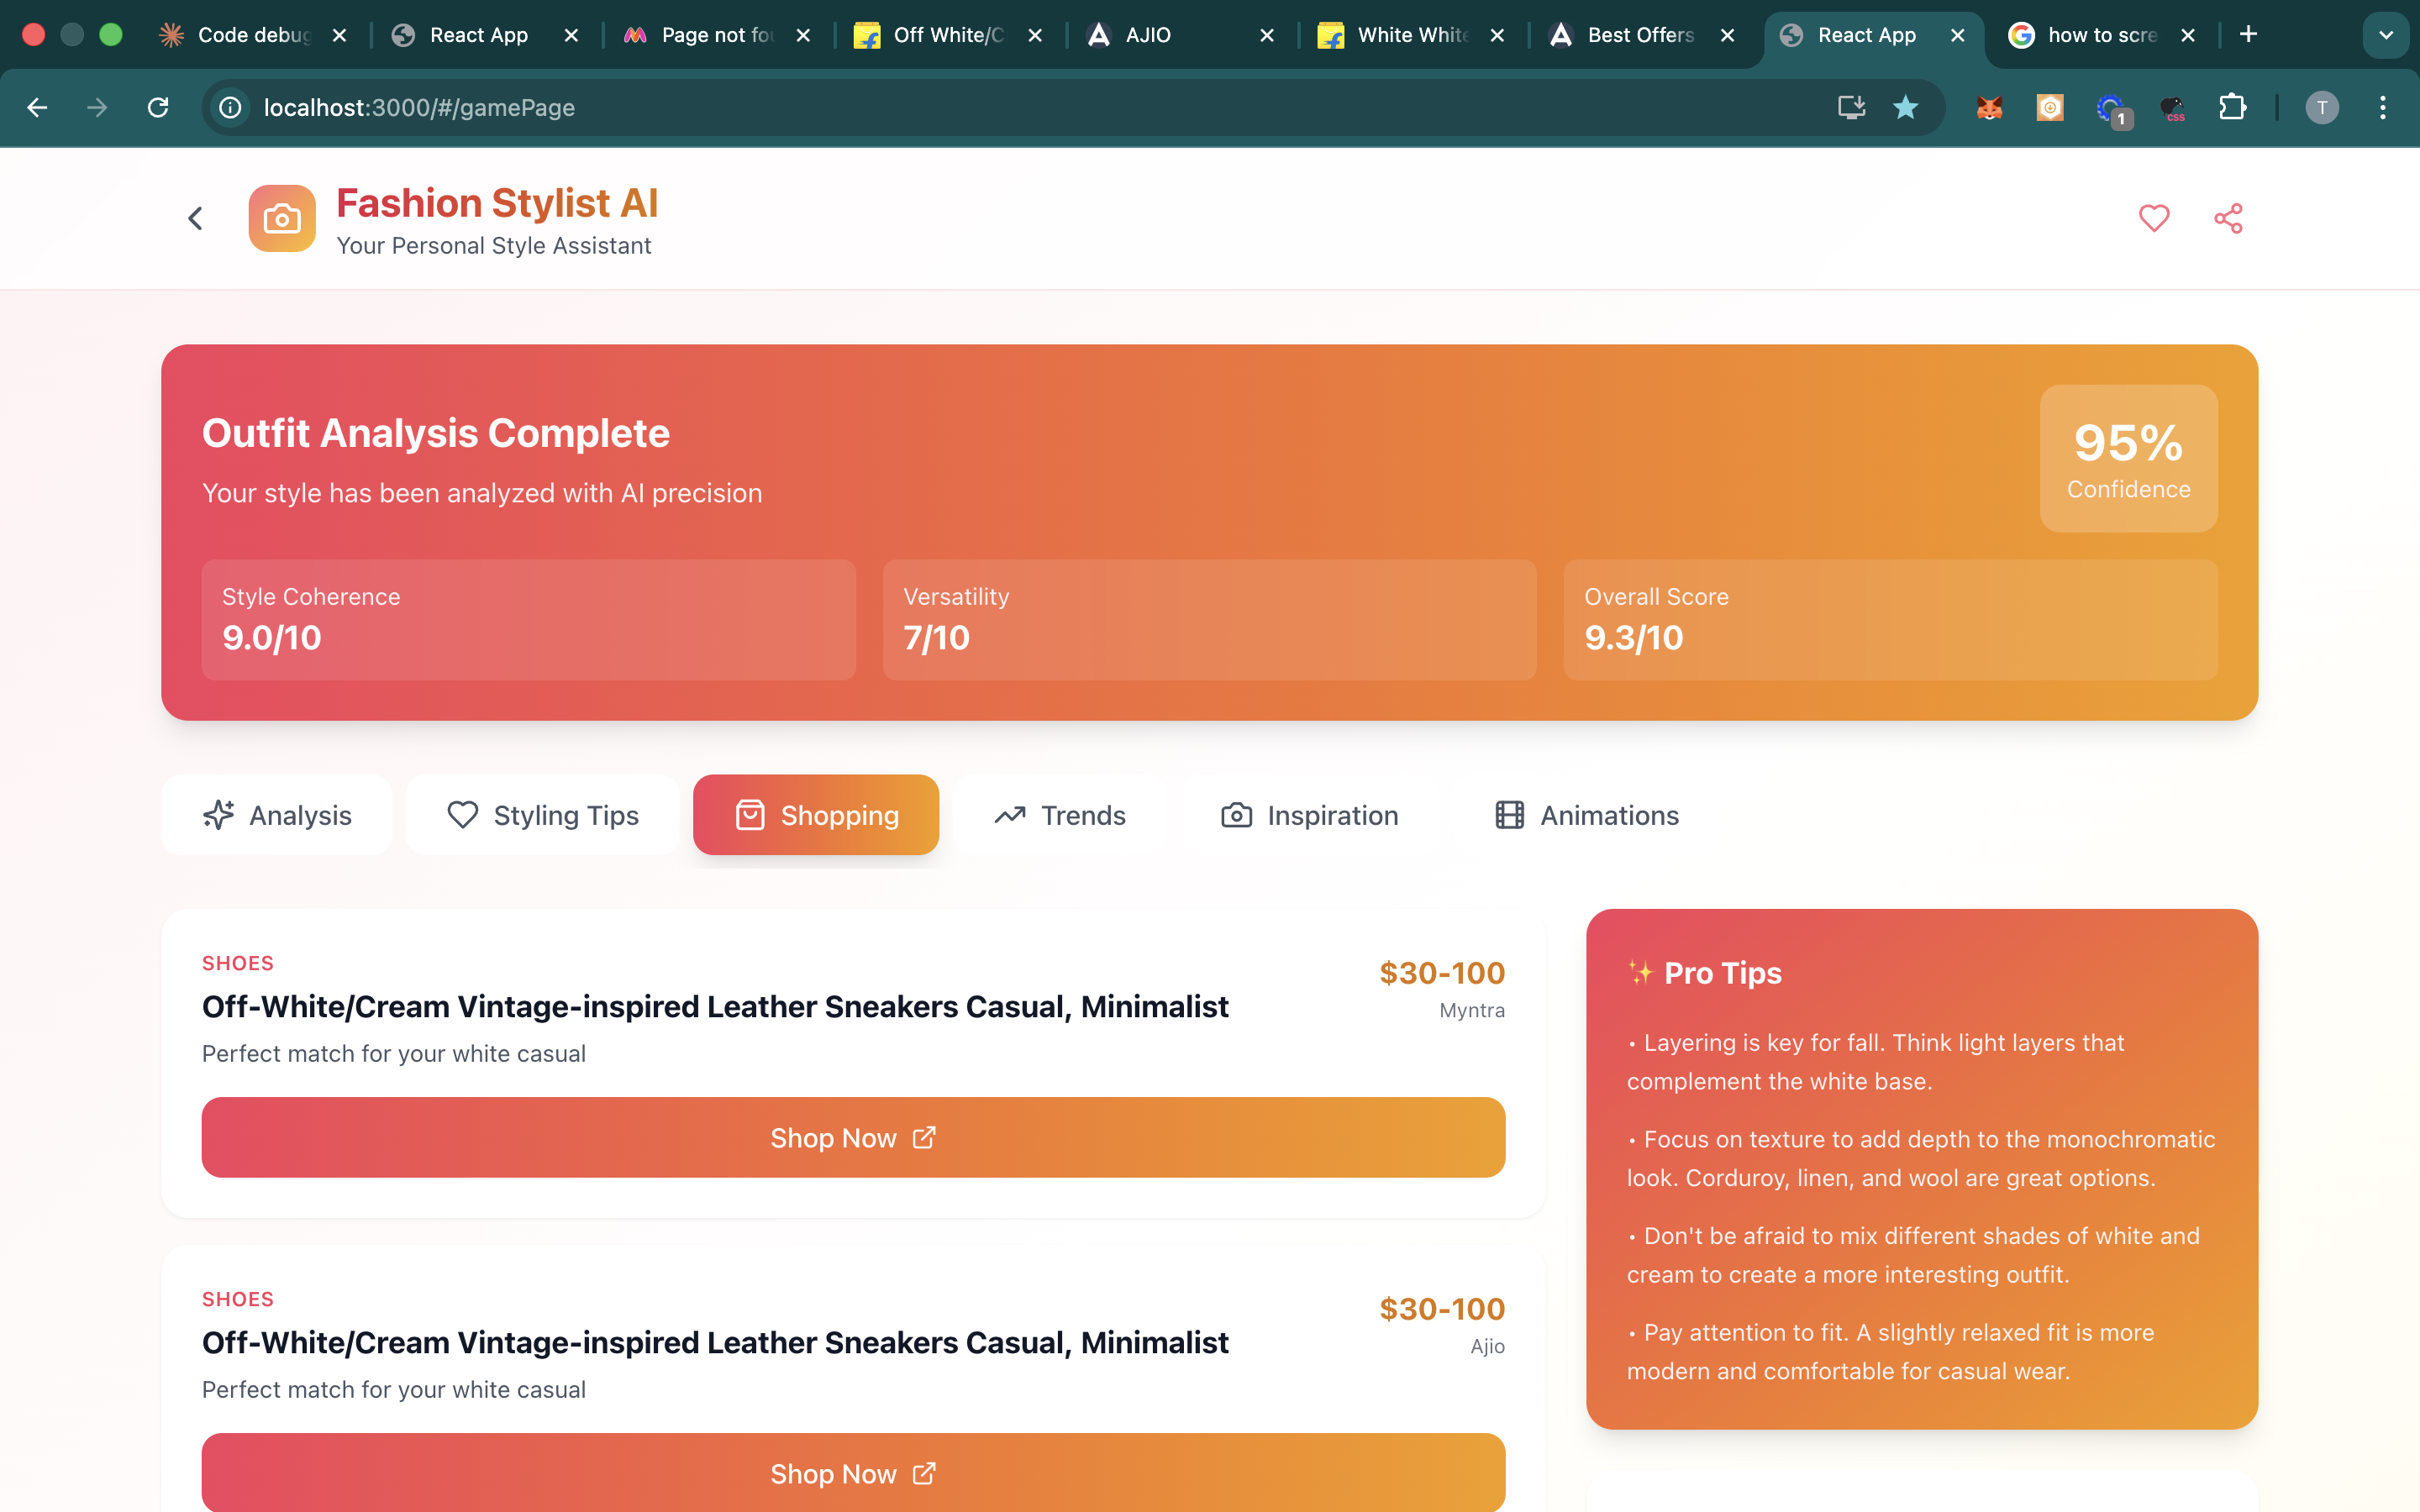This screenshot has width=2420, height=1512.
Task: Open the profile avatar menu
Action: pyautogui.click(x=2321, y=107)
